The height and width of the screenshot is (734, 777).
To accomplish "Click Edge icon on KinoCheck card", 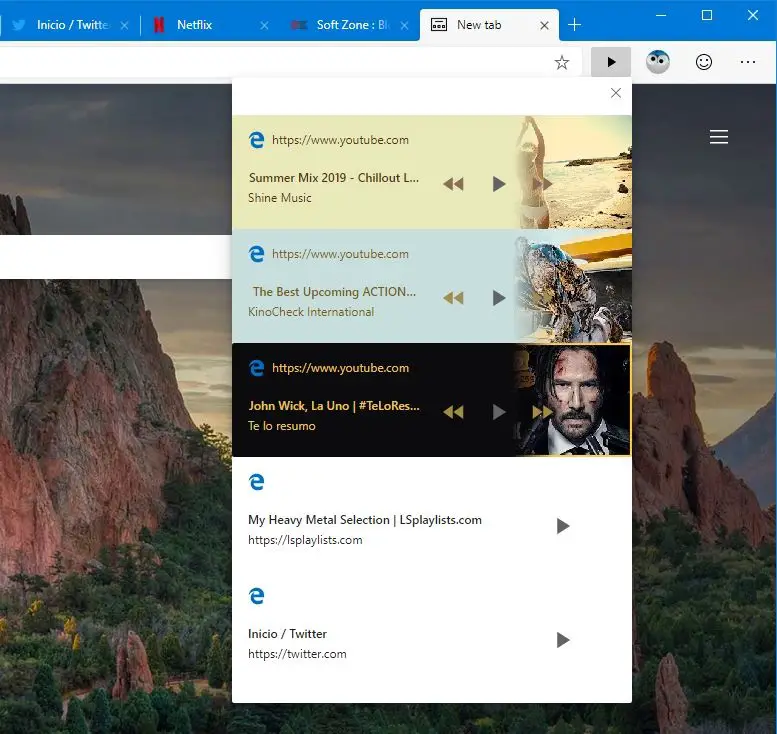I will click(x=256, y=254).
